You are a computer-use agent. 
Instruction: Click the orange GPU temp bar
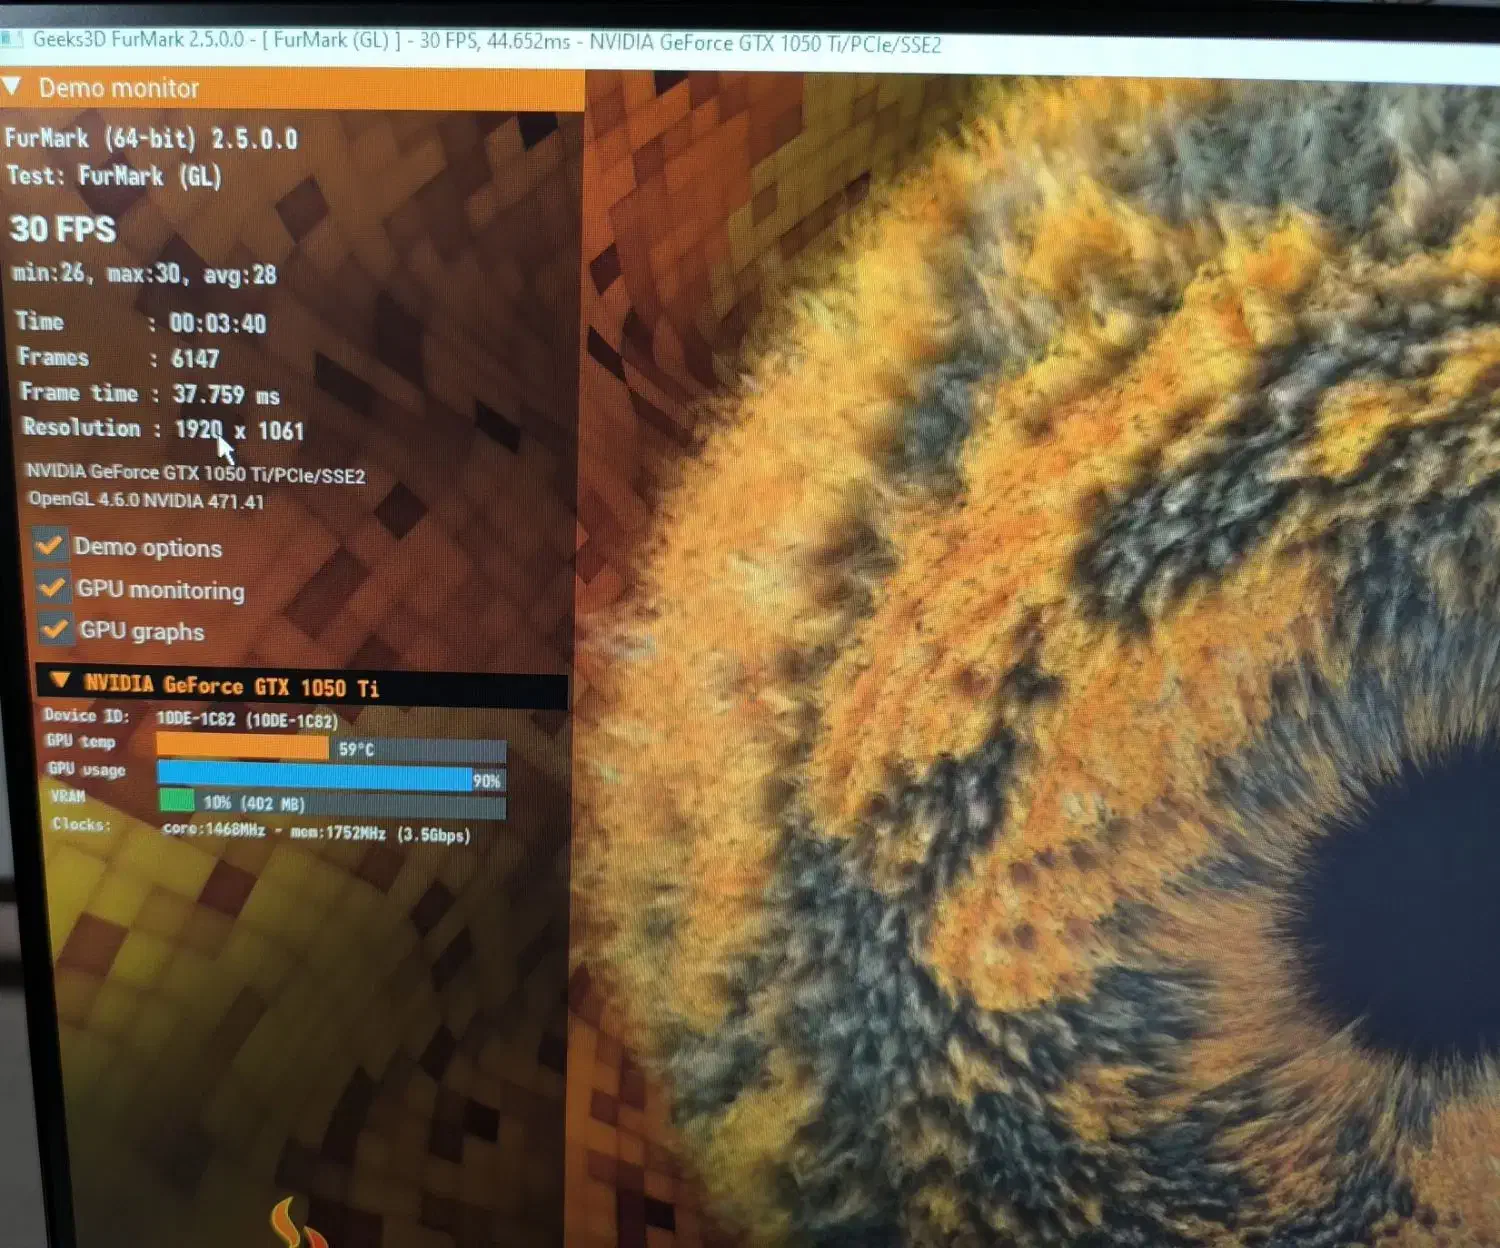pos(242,747)
